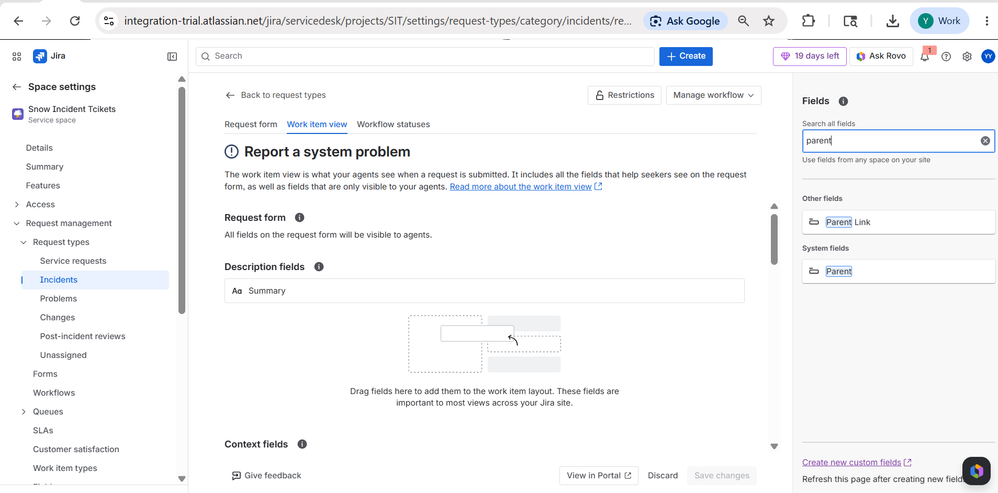Click back arrow beside Space settings
The image size is (998, 493).
[x=17, y=87]
